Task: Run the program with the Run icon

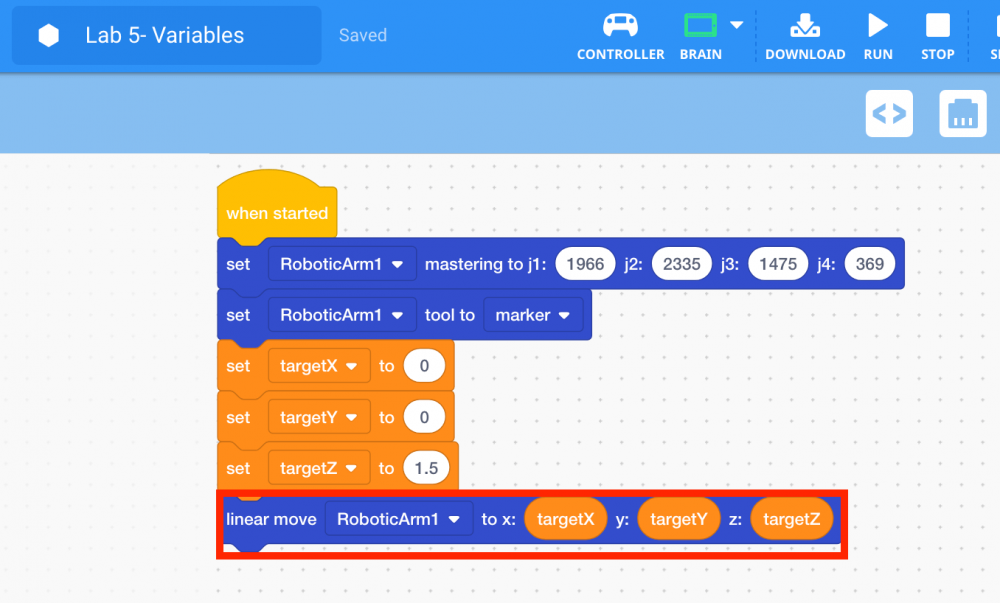Action: (x=877, y=27)
